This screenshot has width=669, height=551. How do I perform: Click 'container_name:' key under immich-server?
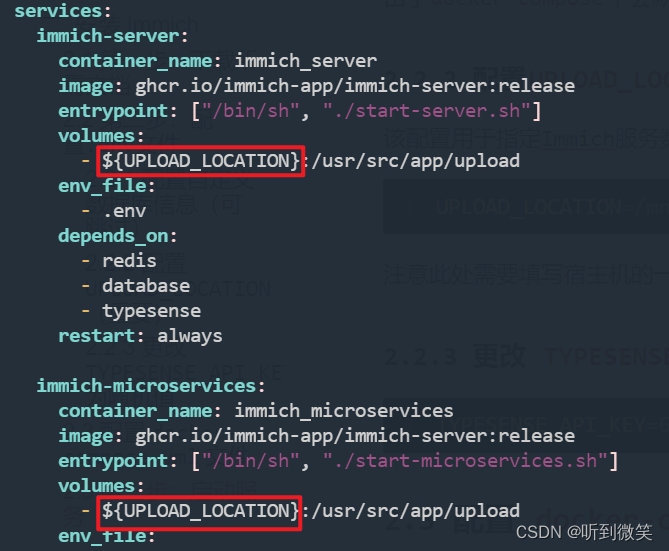coord(140,61)
